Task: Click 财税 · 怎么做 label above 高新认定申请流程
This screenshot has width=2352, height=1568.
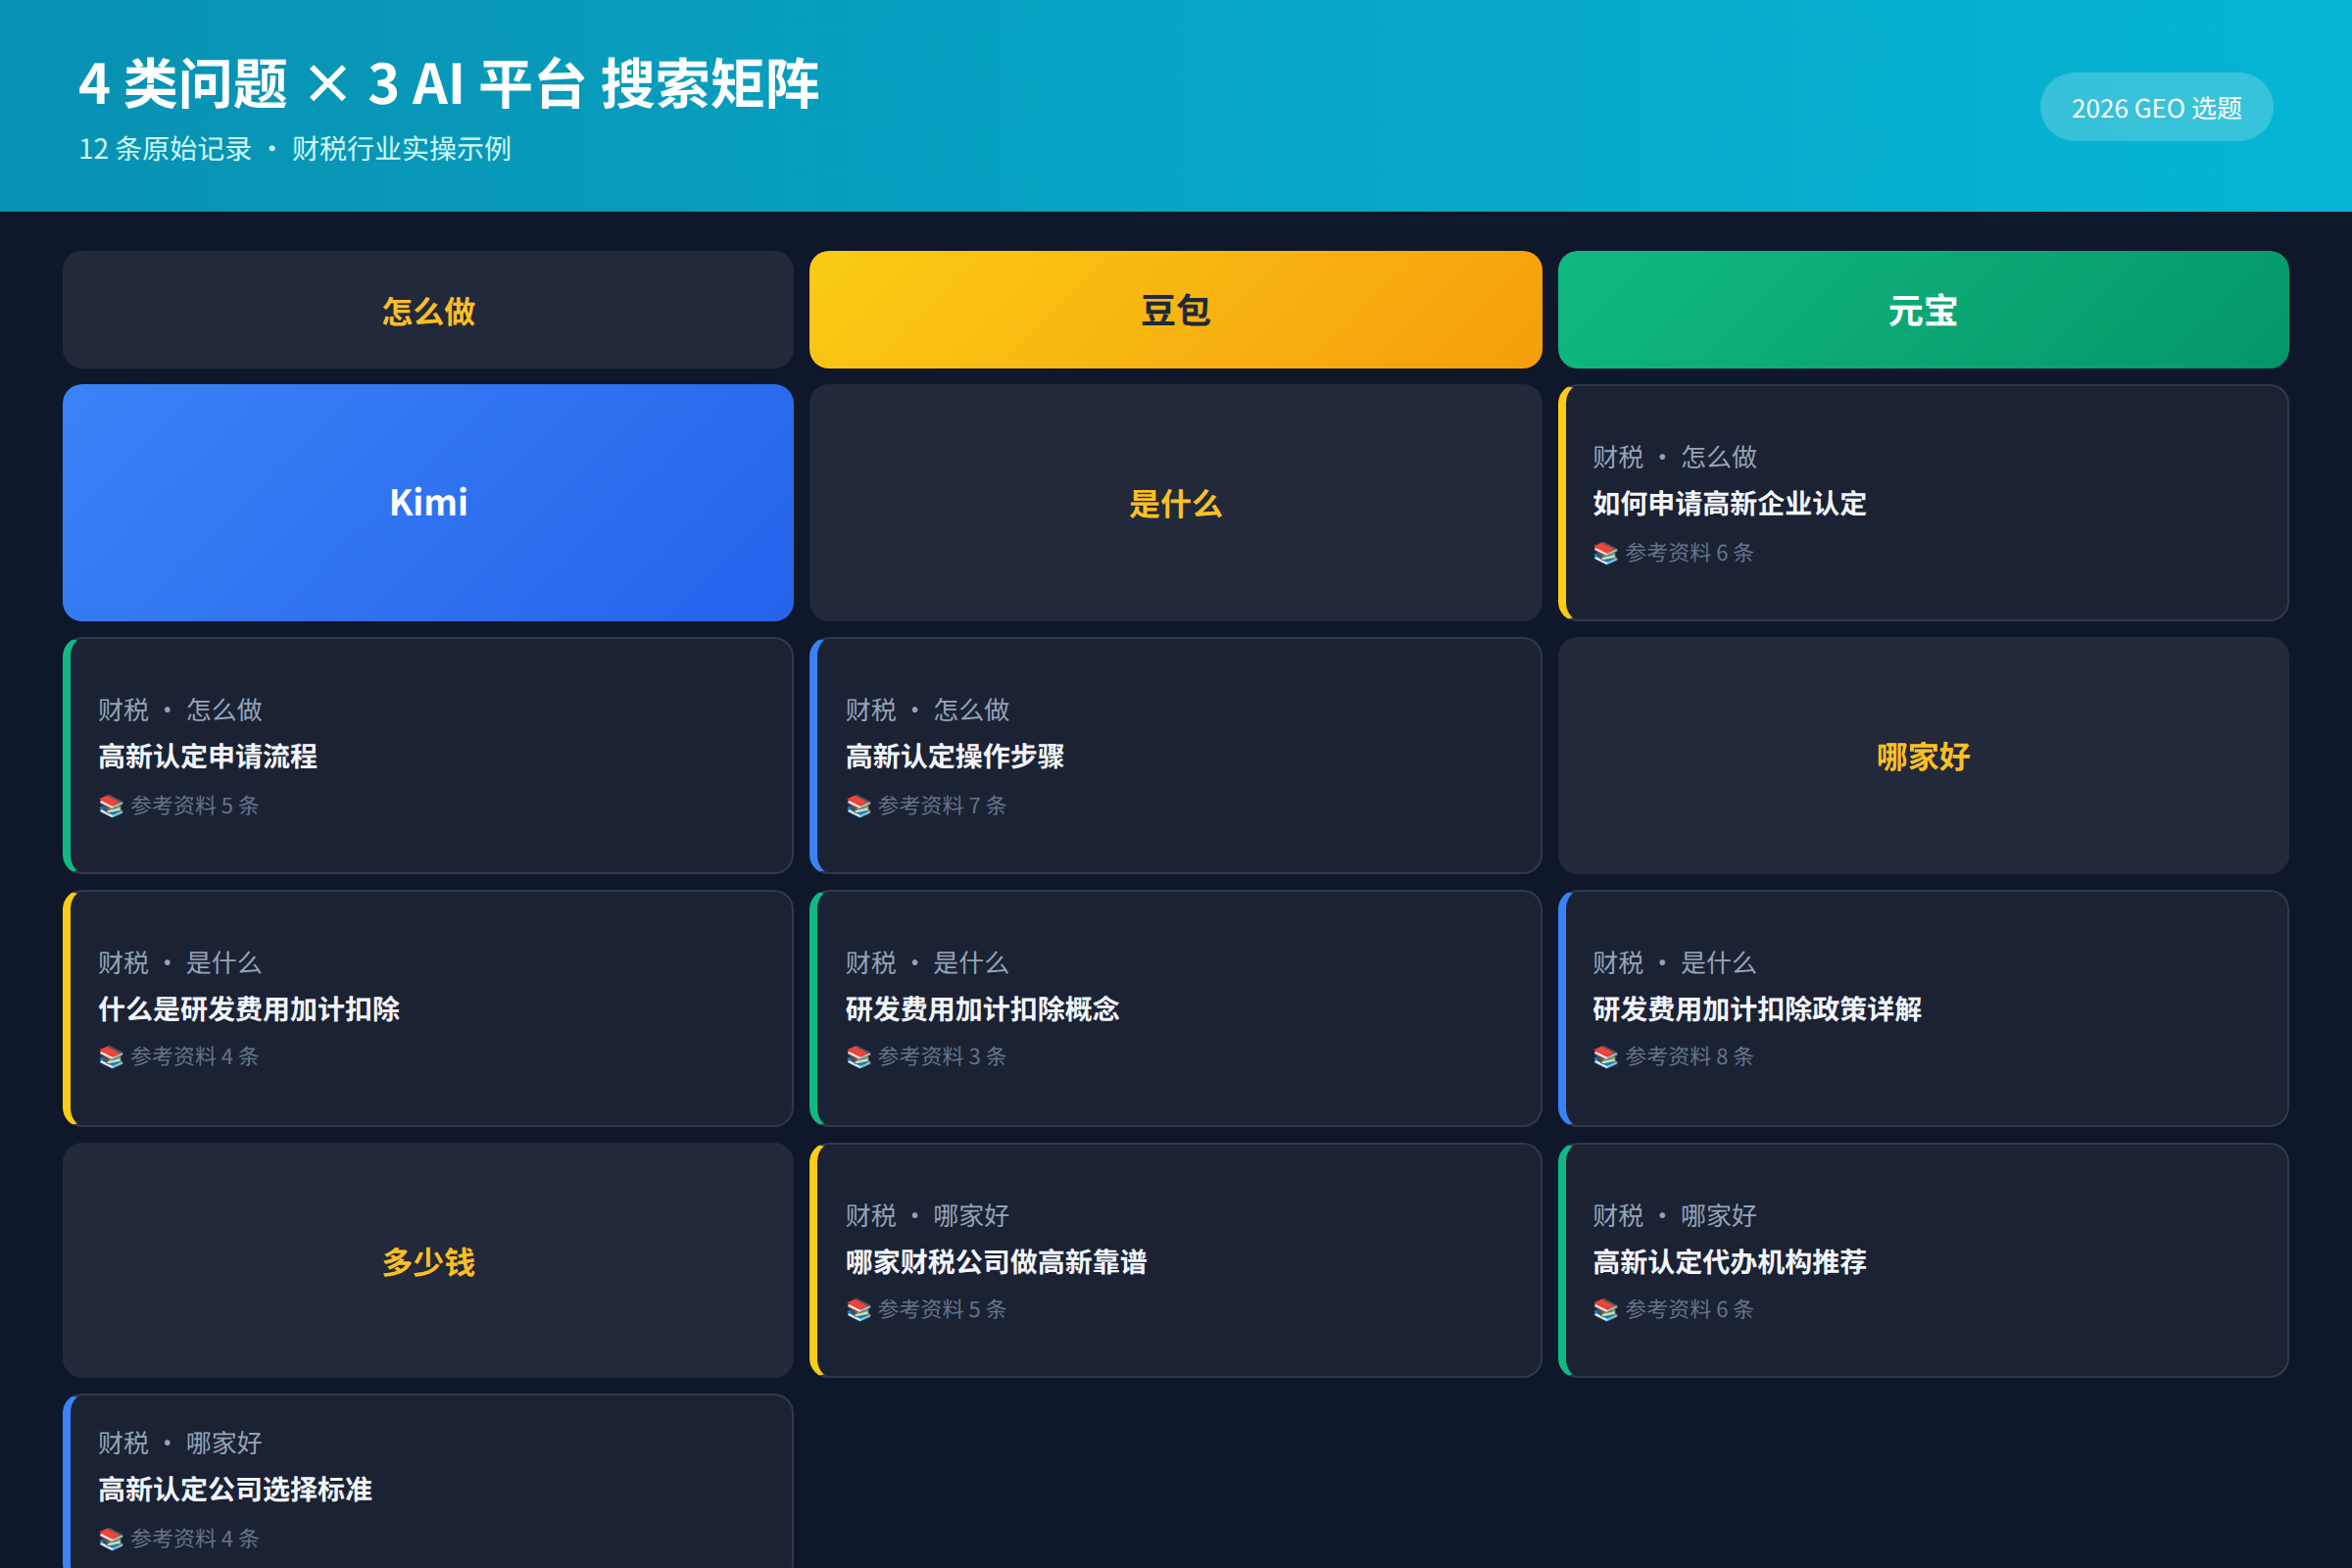Action: click(x=180, y=710)
